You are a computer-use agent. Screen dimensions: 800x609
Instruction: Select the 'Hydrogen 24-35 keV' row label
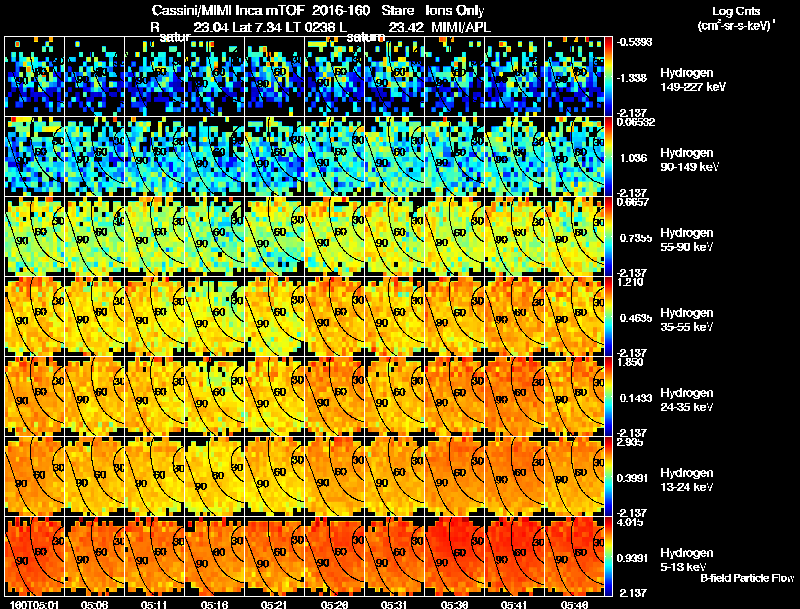(x=687, y=400)
